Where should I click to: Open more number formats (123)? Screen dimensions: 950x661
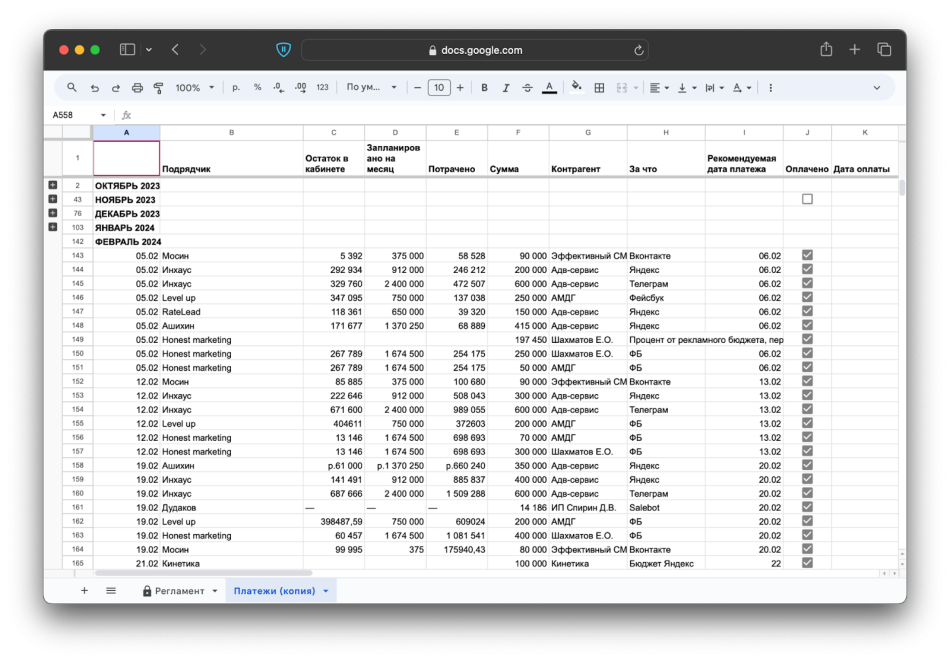pos(322,88)
